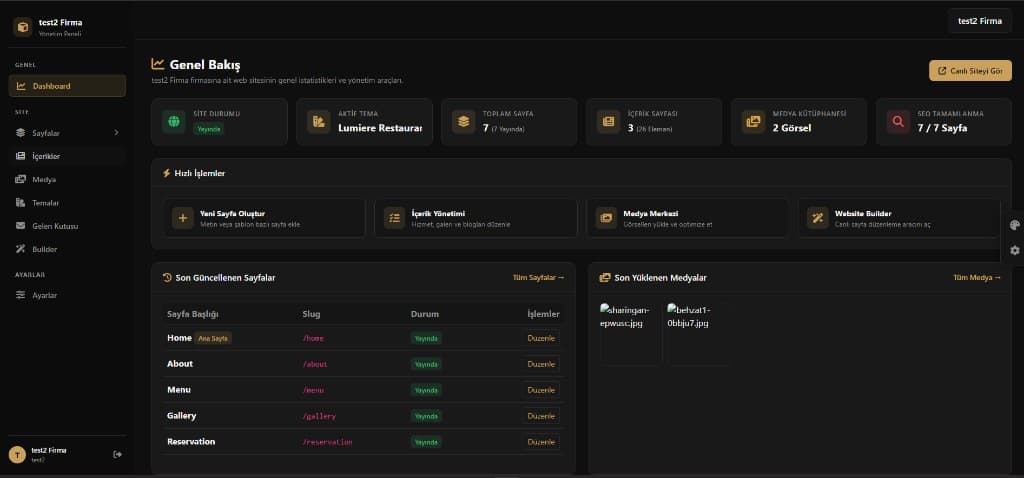Open the behzat1-0bbju7.jpg thumbnail

point(699,332)
